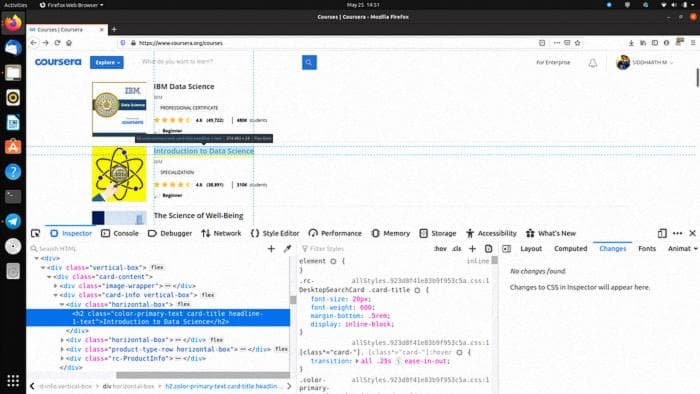Expand the product-type-row div node
This screenshot has width=700, height=394.
coord(62,349)
